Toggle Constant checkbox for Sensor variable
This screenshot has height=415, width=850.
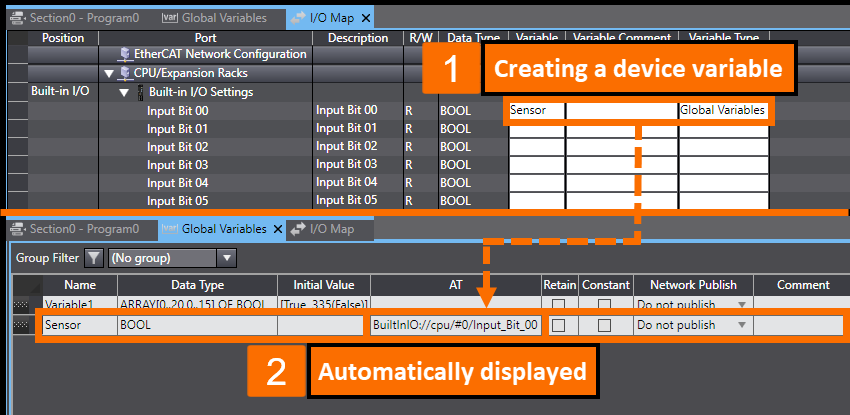coord(604,325)
